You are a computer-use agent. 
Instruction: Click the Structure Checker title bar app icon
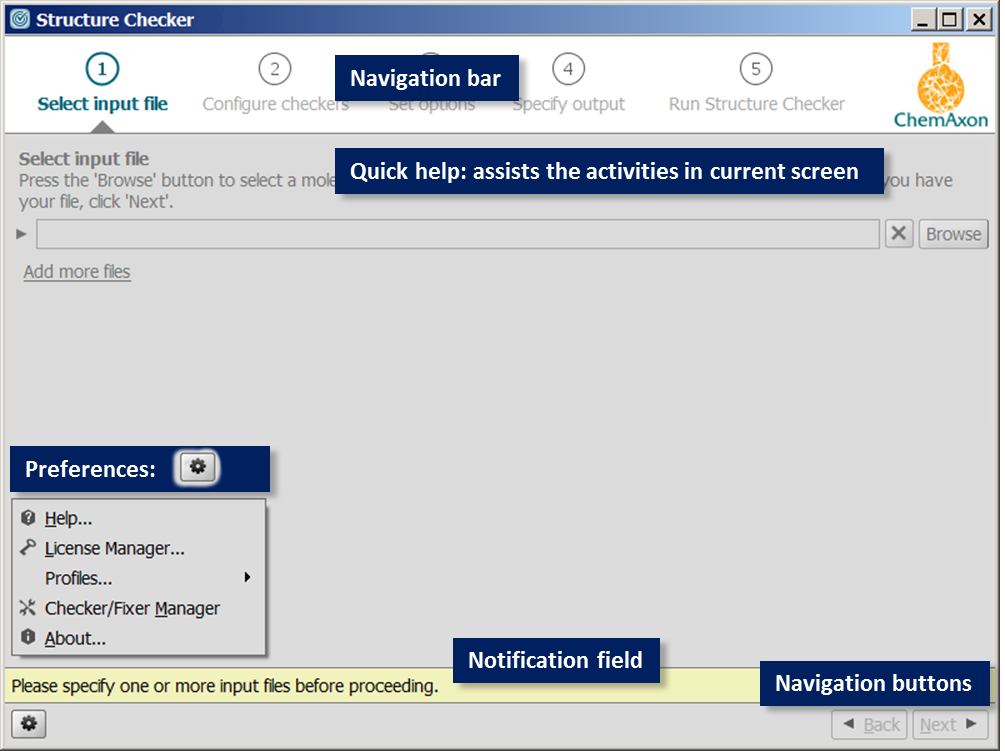click(20, 19)
